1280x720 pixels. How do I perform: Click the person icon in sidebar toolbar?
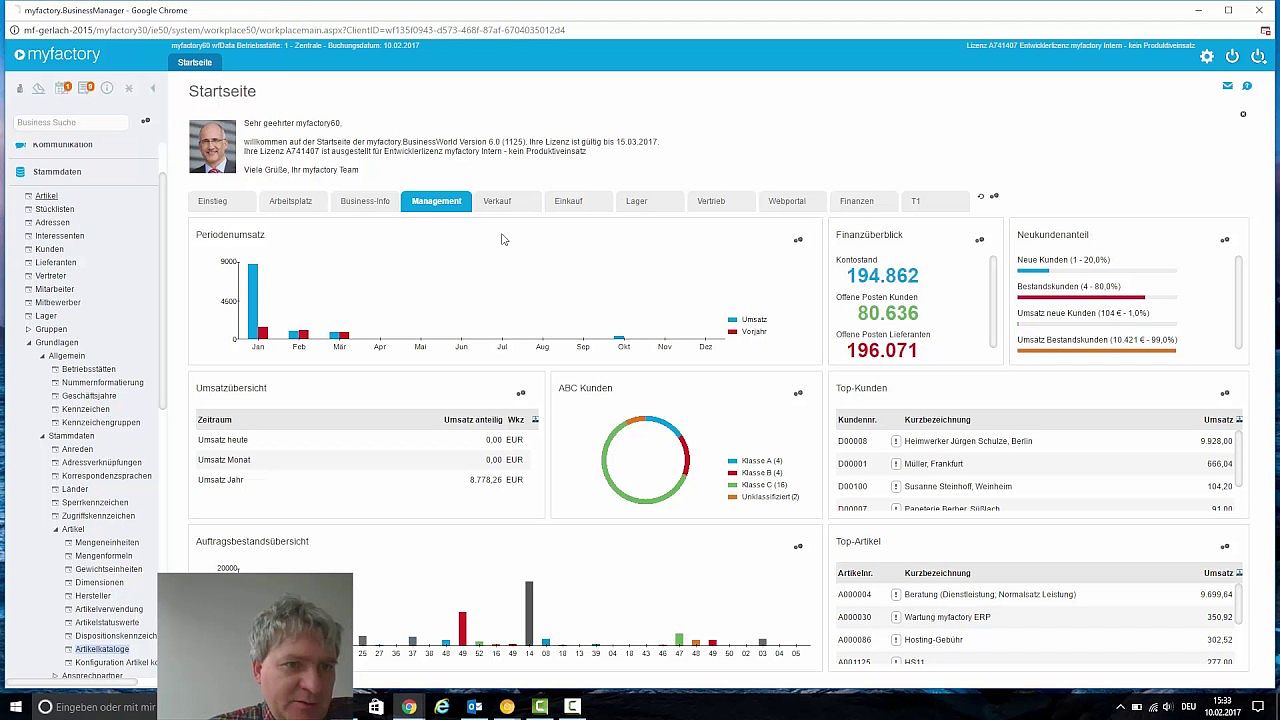tap(19, 88)
